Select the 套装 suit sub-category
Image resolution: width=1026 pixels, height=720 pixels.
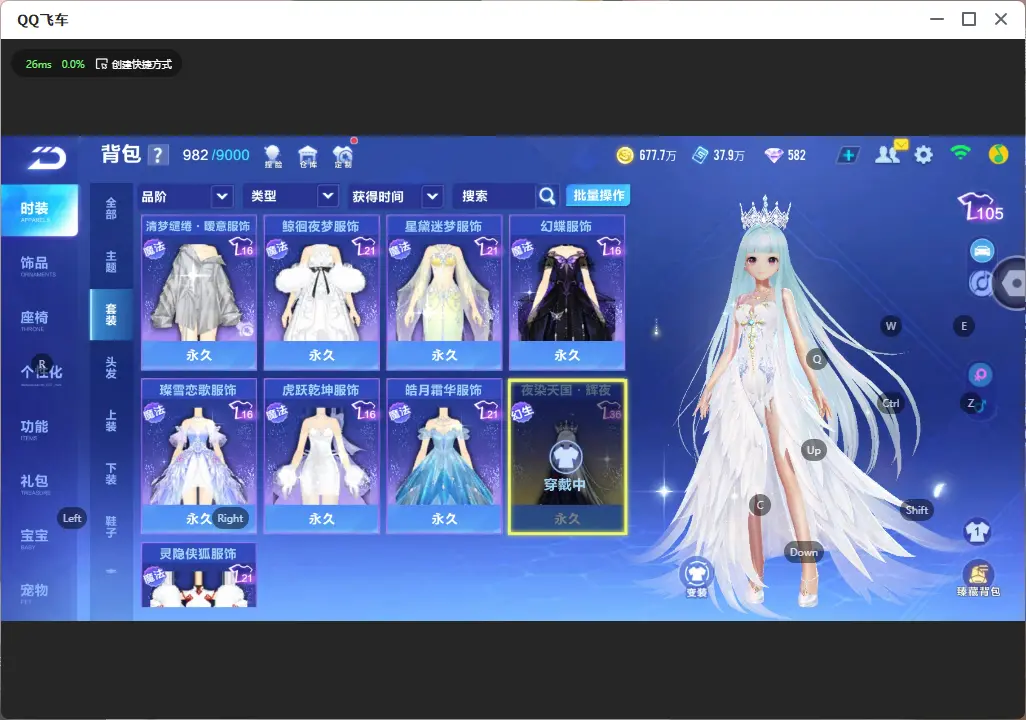pos(111,314)
